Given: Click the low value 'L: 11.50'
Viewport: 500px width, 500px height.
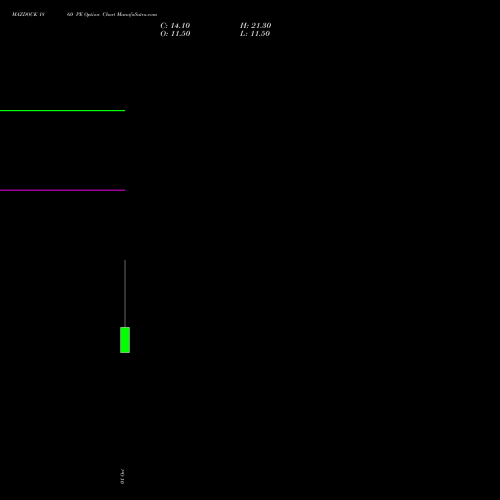Looking at the screenshot, I should coord(255,34).
